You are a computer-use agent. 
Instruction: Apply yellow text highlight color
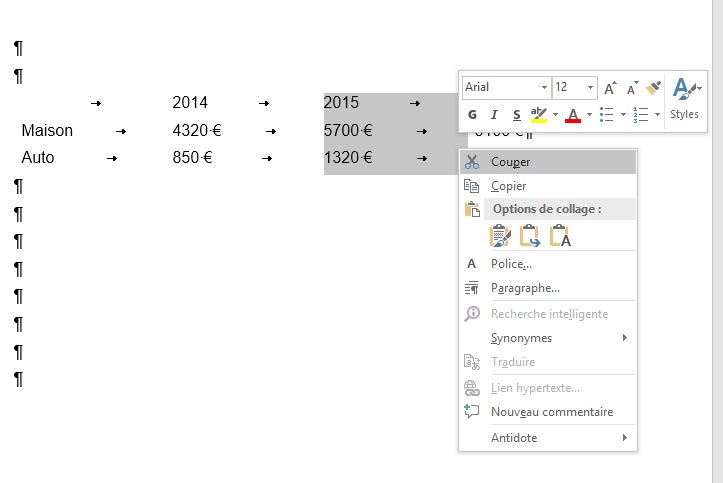539,114
